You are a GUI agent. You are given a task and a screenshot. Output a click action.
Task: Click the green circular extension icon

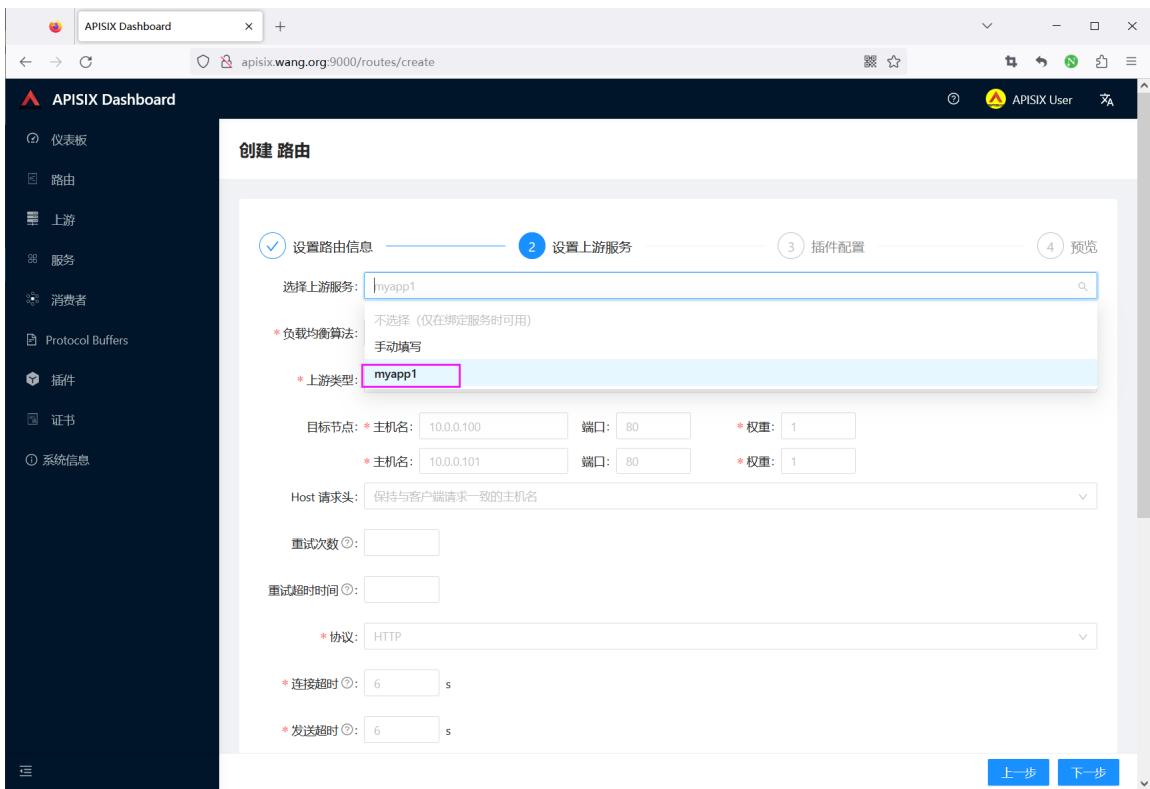point(1072,62)
